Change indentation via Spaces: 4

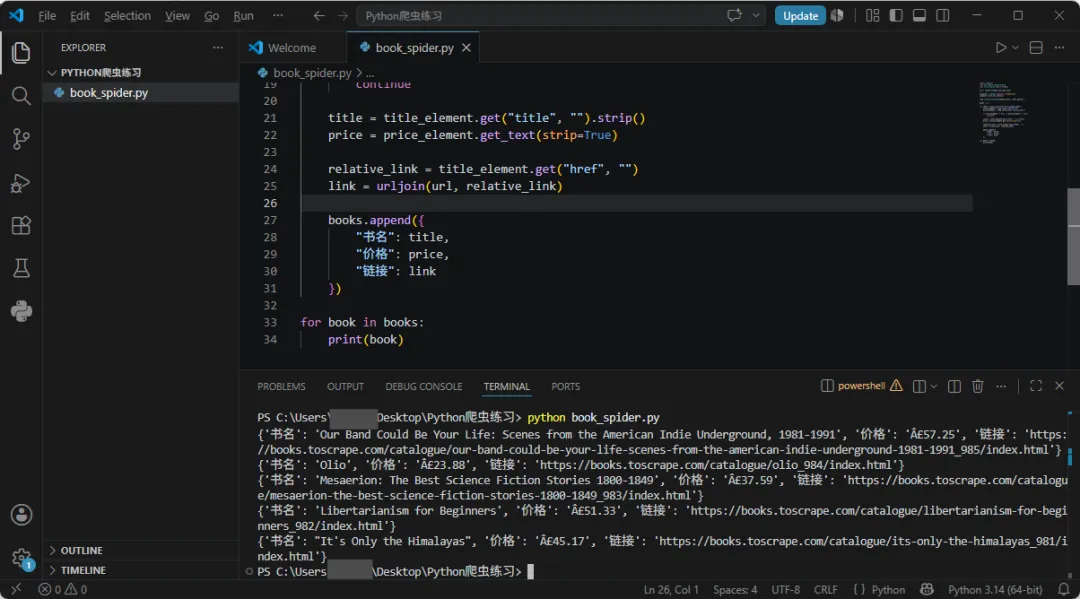(x=735, y=589)
